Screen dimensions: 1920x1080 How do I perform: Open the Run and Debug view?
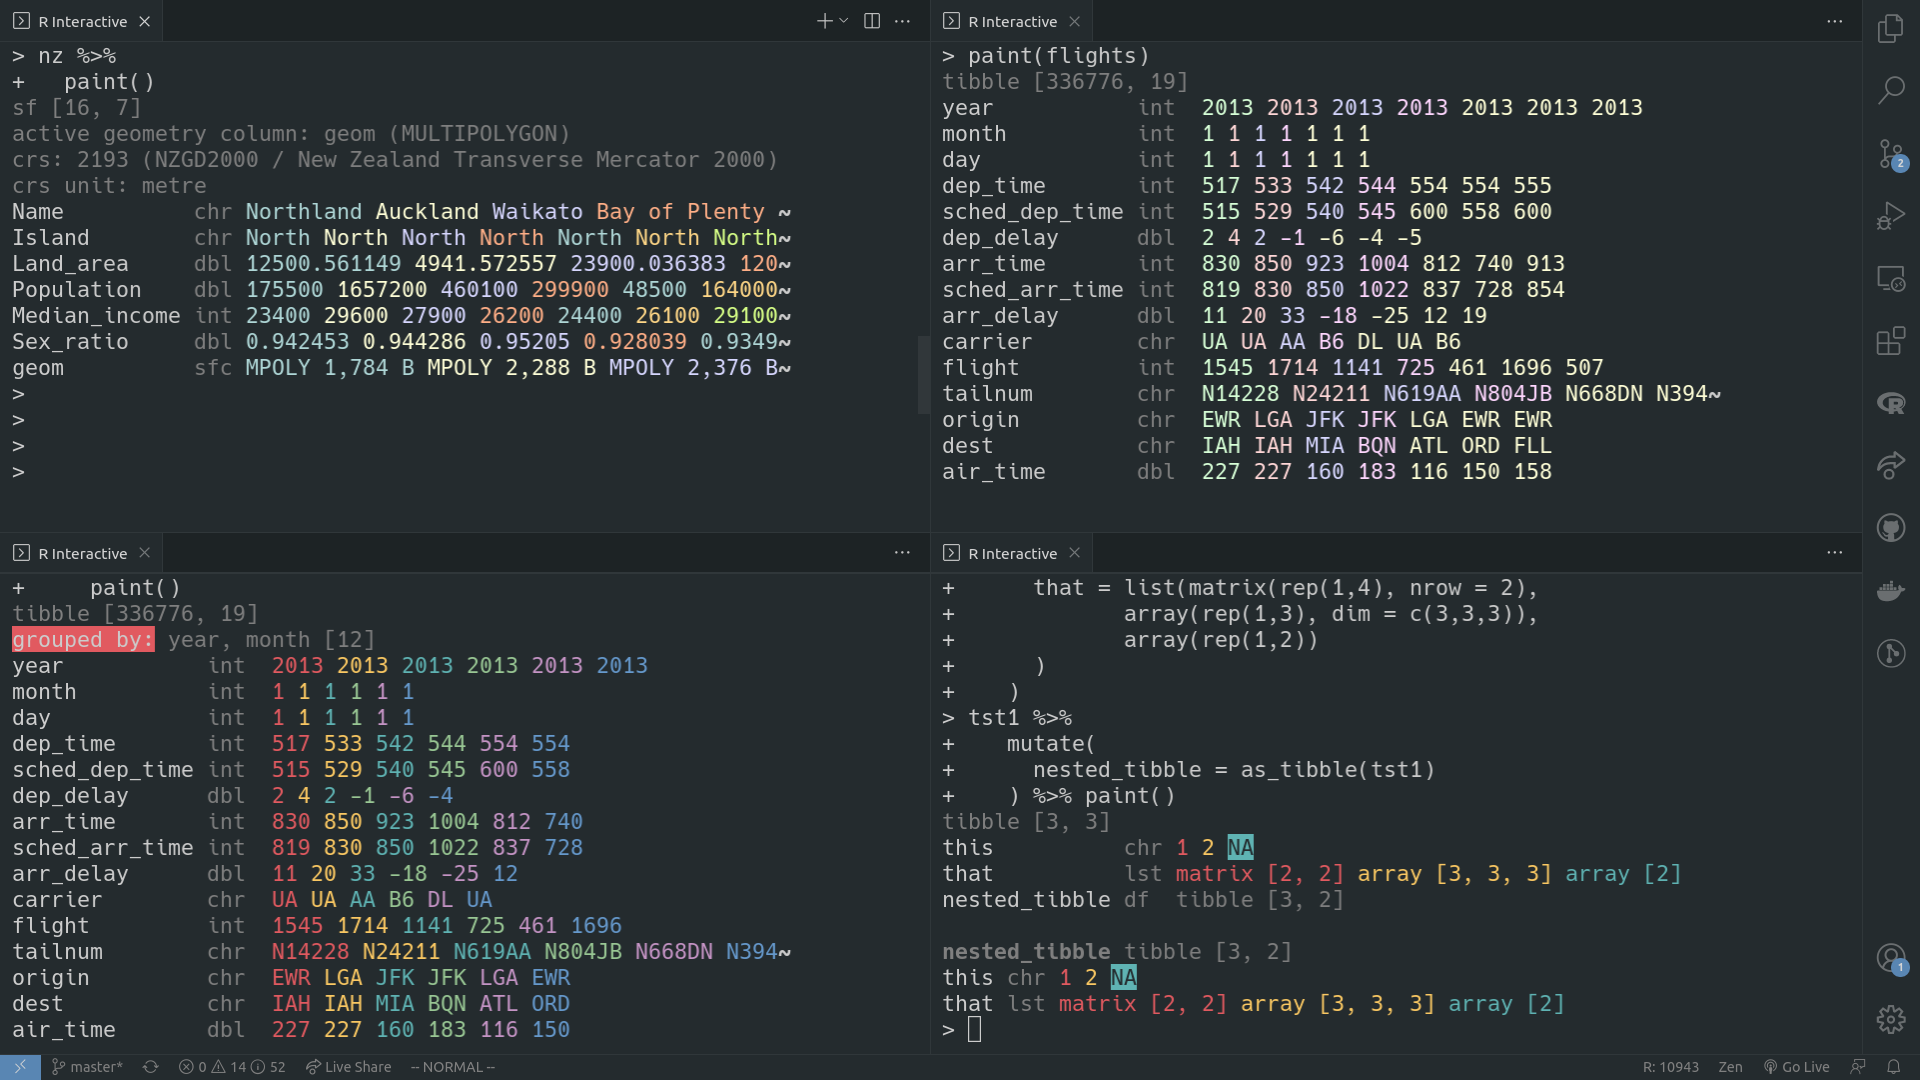1890,216
